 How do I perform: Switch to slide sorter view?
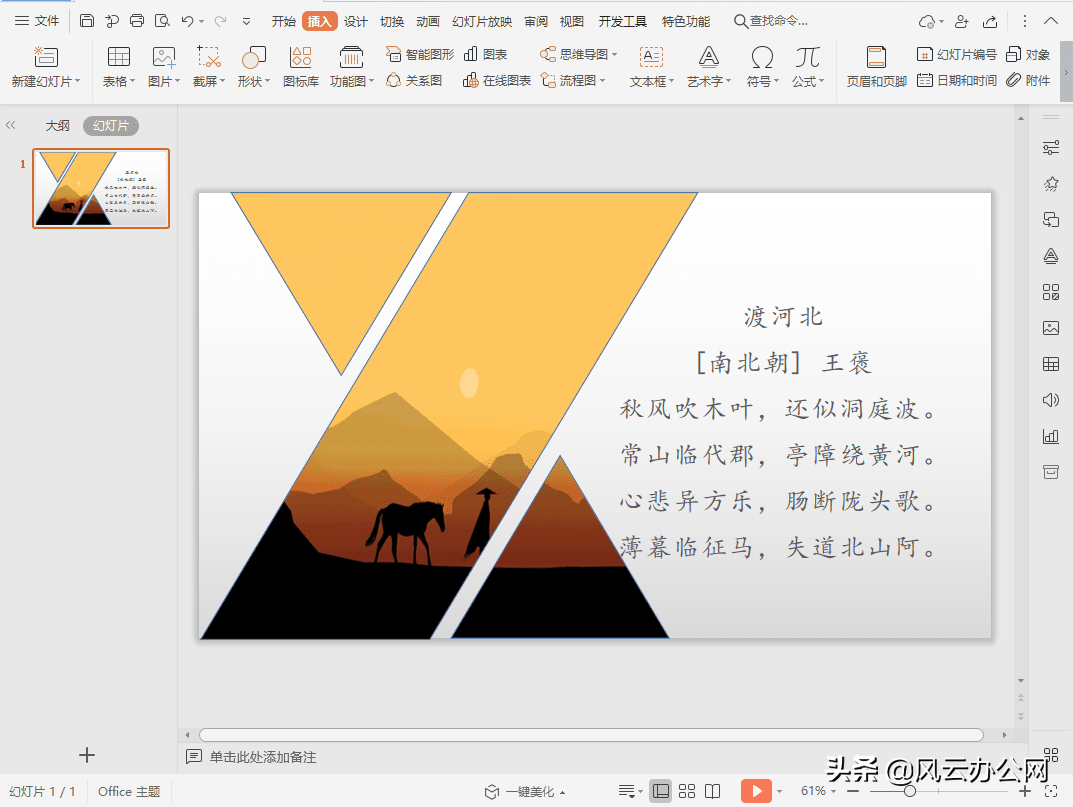tap(688, 790)
